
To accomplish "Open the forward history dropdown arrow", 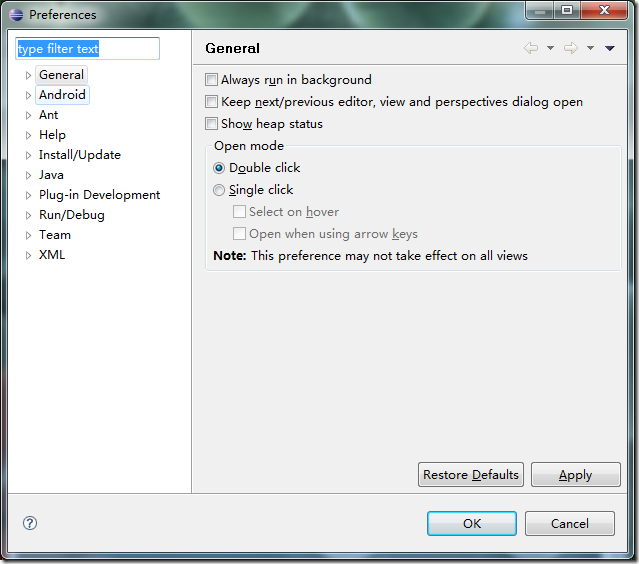I will pyautogui.click(x=590, y=48).
